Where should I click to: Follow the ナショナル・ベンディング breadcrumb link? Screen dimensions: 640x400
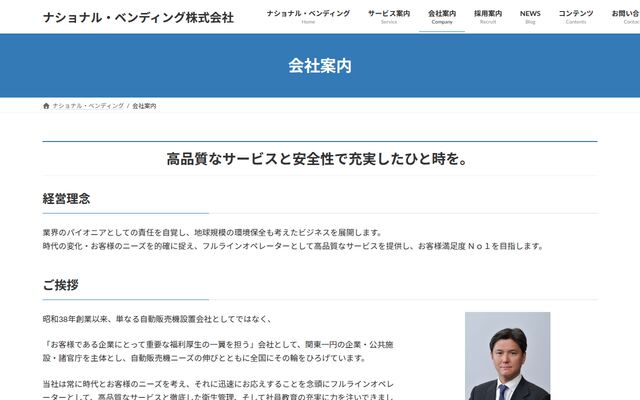(x=88, y=106)
